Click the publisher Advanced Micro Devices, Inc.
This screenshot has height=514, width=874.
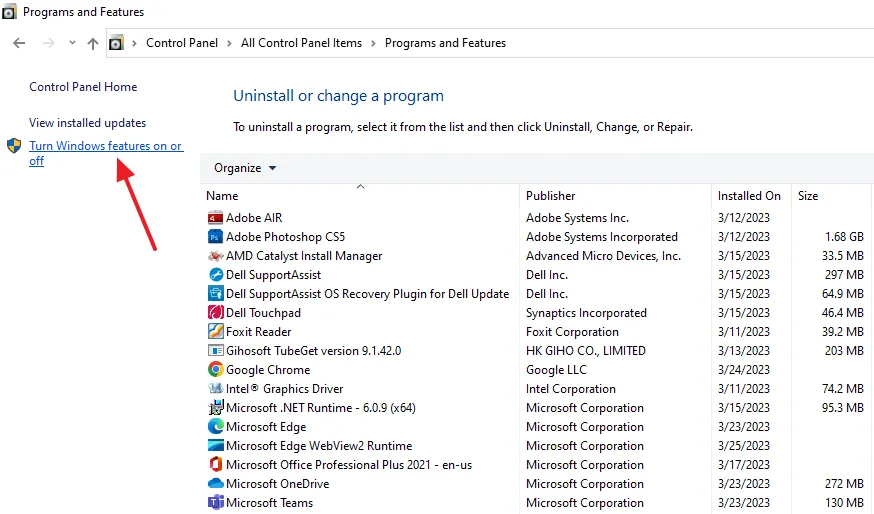tap(603, 256)
